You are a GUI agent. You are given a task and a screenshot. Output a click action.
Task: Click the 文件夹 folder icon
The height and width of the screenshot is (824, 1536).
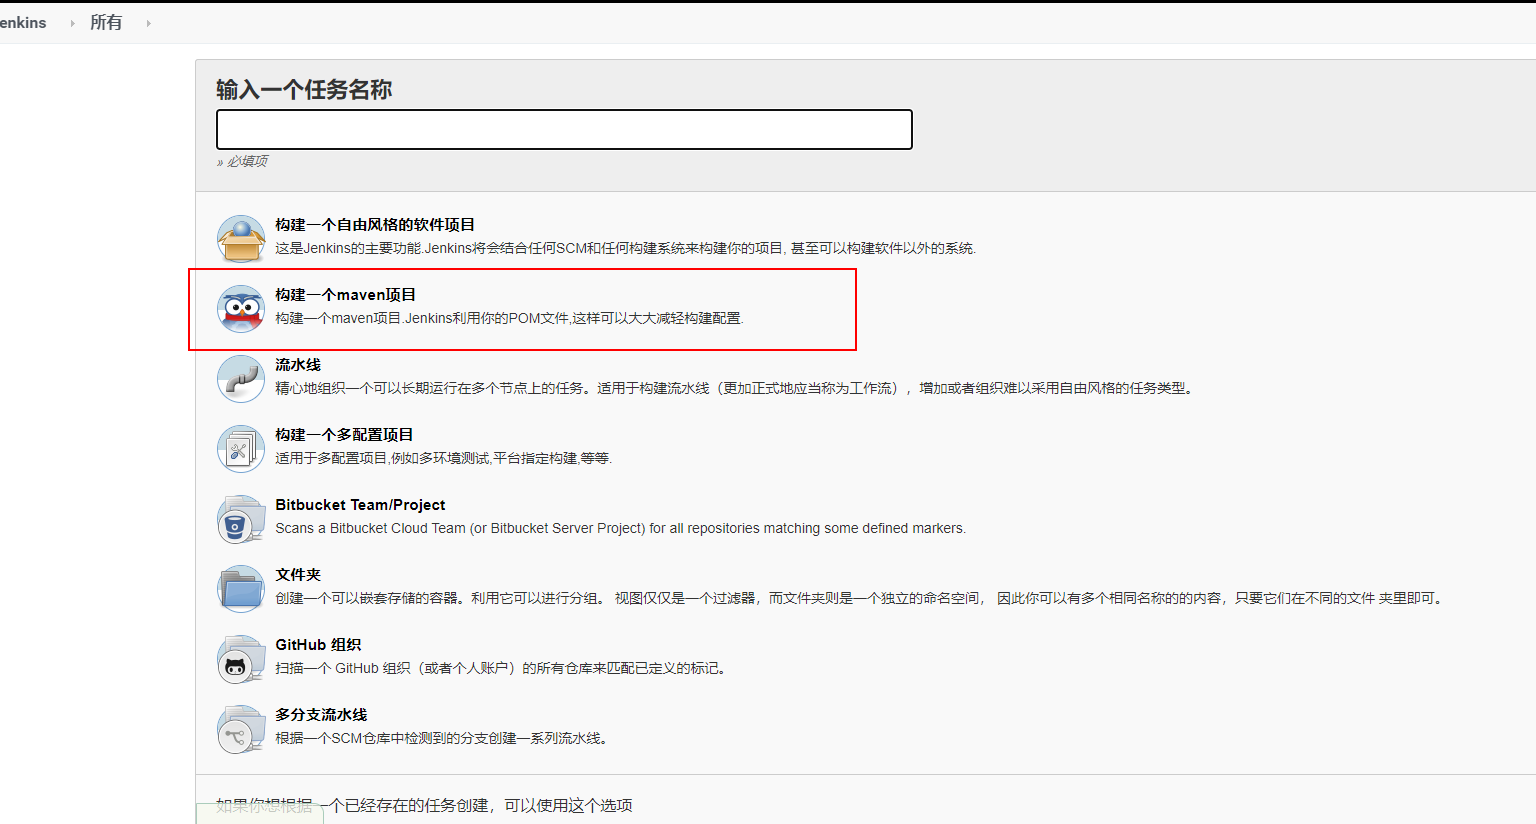click(x=241, y=589)
